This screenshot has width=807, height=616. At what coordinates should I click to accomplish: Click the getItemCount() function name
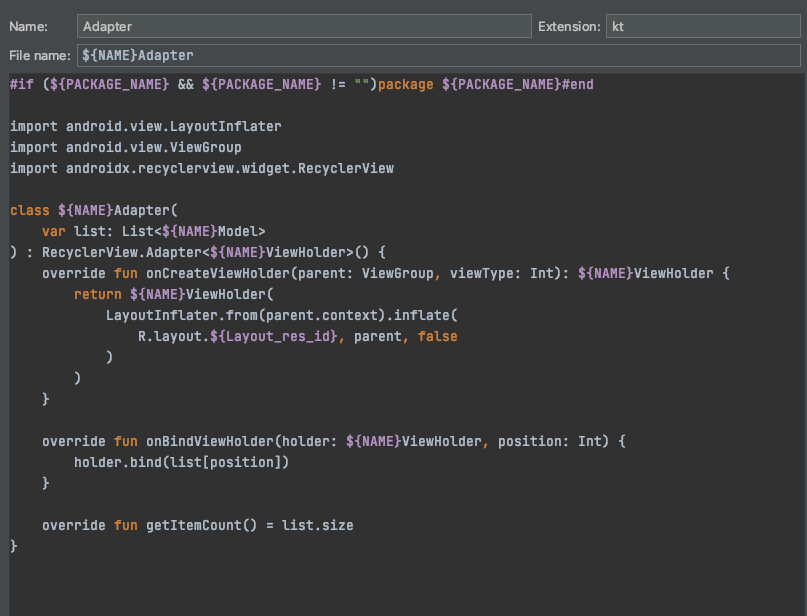click(x=201, y=525)
